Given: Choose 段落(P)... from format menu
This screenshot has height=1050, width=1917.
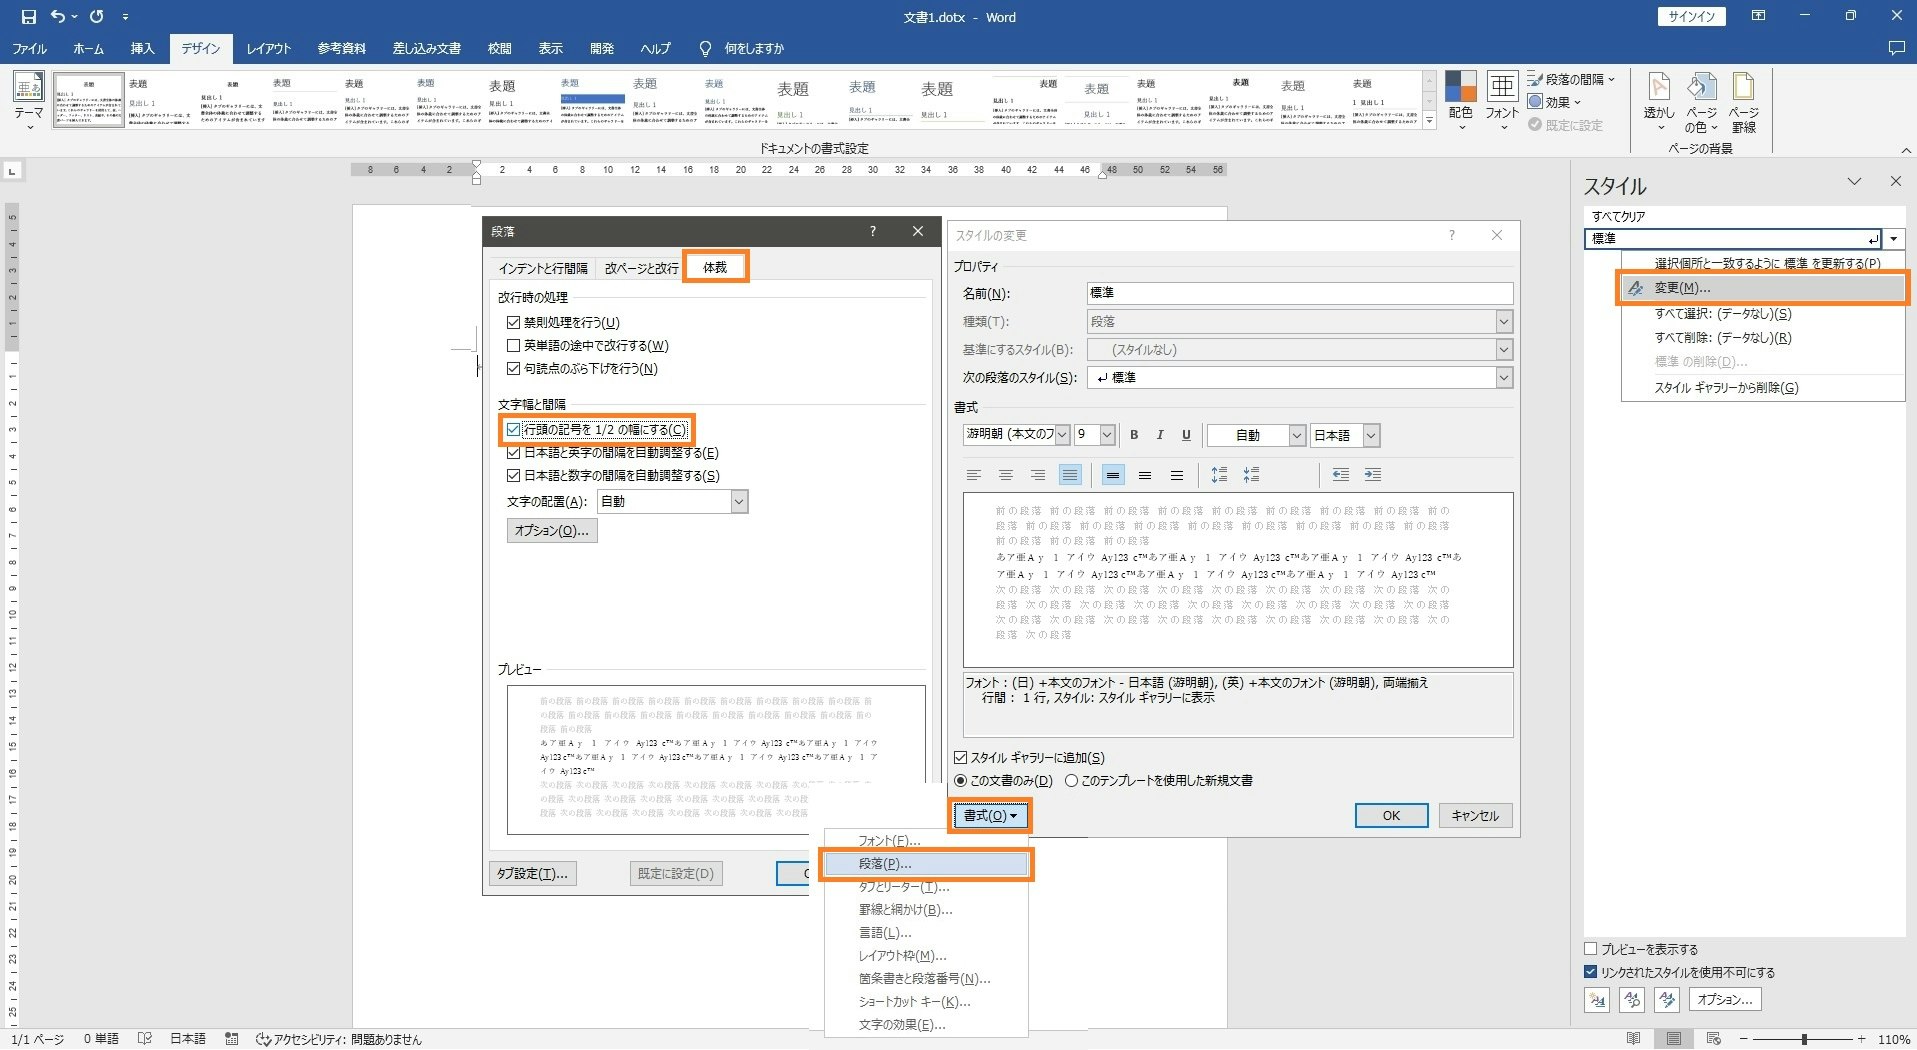Looking at the screenshot, I should pos(926,864).
